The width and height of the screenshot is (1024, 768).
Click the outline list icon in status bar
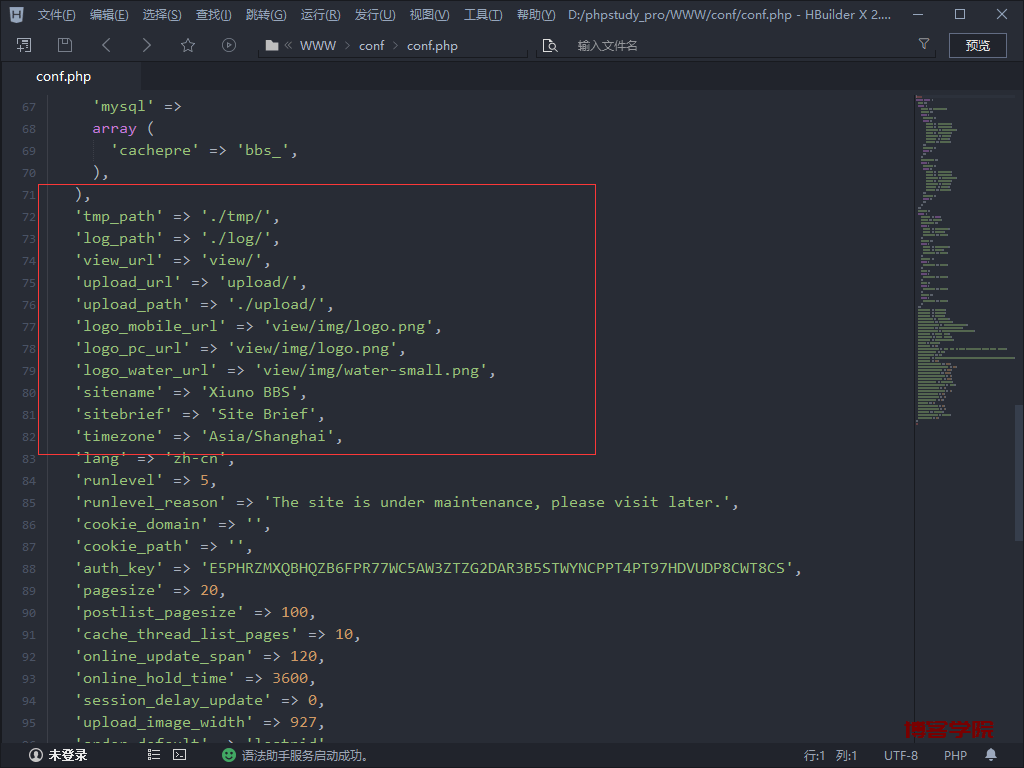(x=154, y=755)
